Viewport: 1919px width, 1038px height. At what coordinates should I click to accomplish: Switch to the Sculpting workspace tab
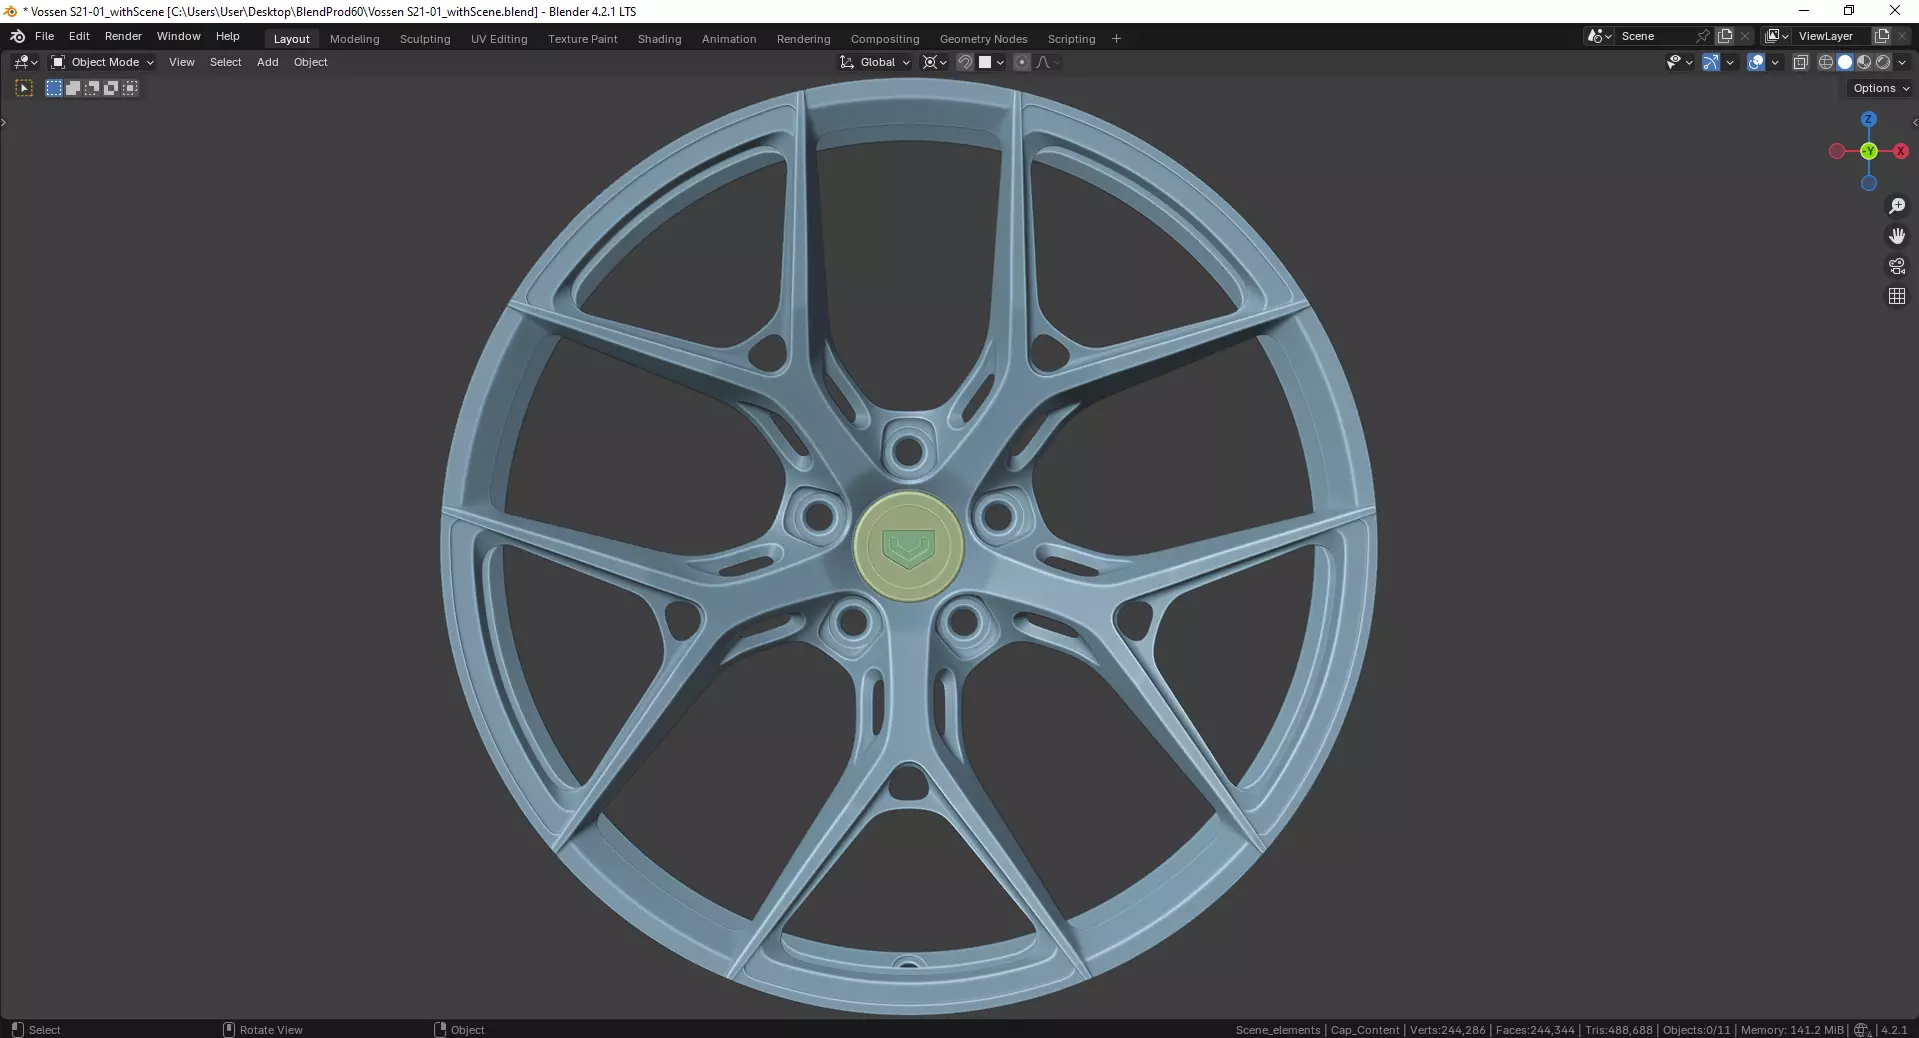[425, 39]
